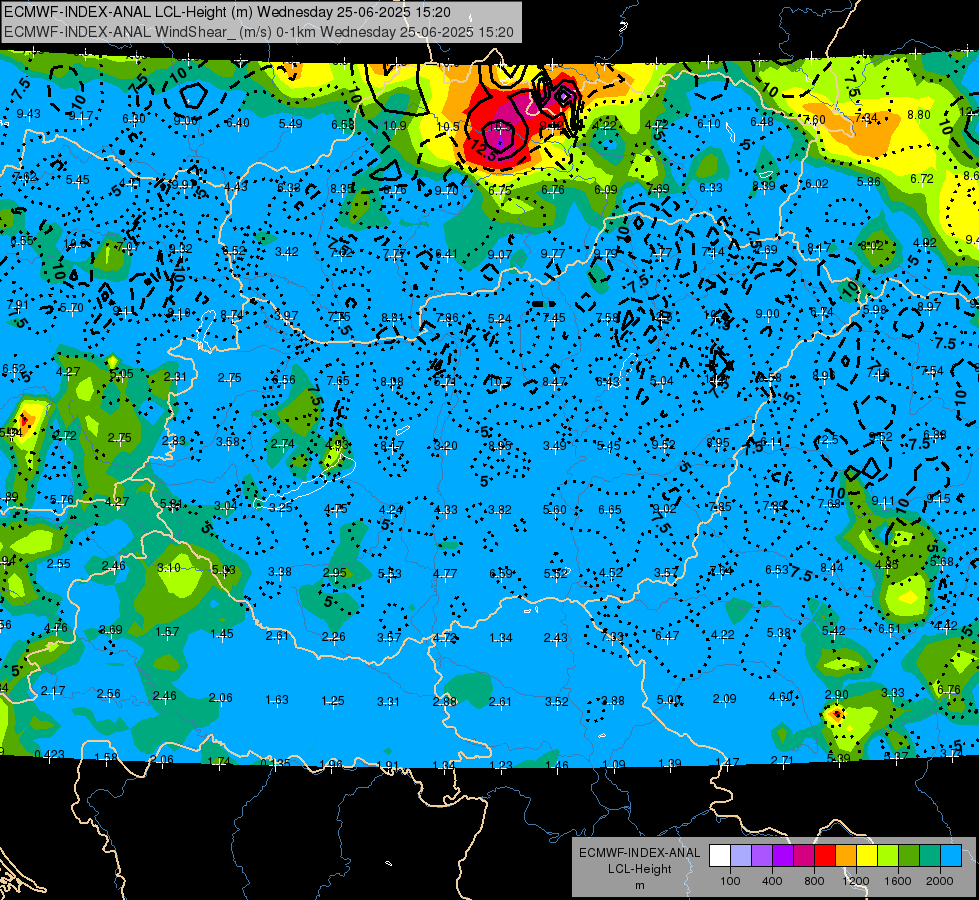The height and width of the screenshot is (900, 979).
Task: Click the wind shear value '3.42'
Action: pos(287,252)
